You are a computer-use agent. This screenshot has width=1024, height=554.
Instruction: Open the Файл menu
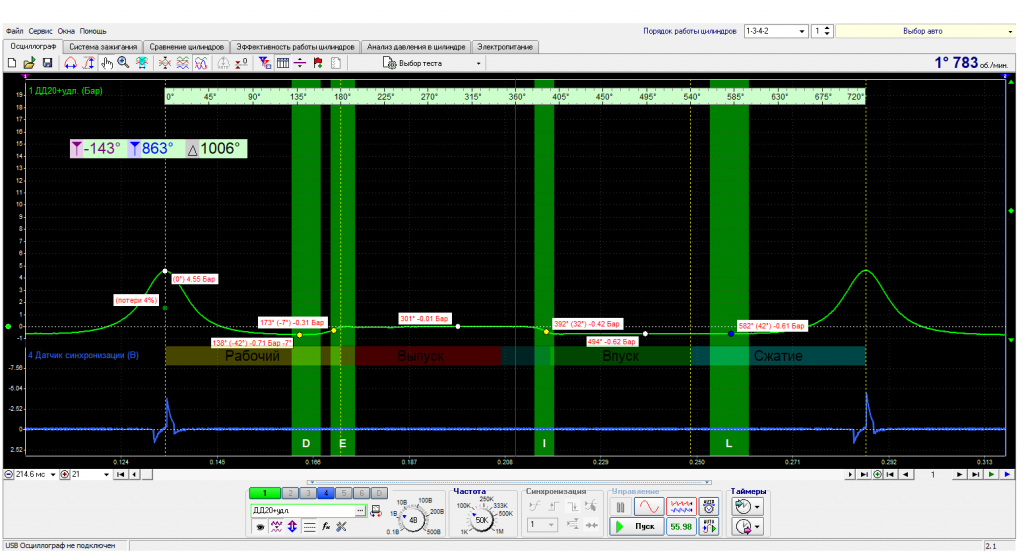[x=14, y=31]
